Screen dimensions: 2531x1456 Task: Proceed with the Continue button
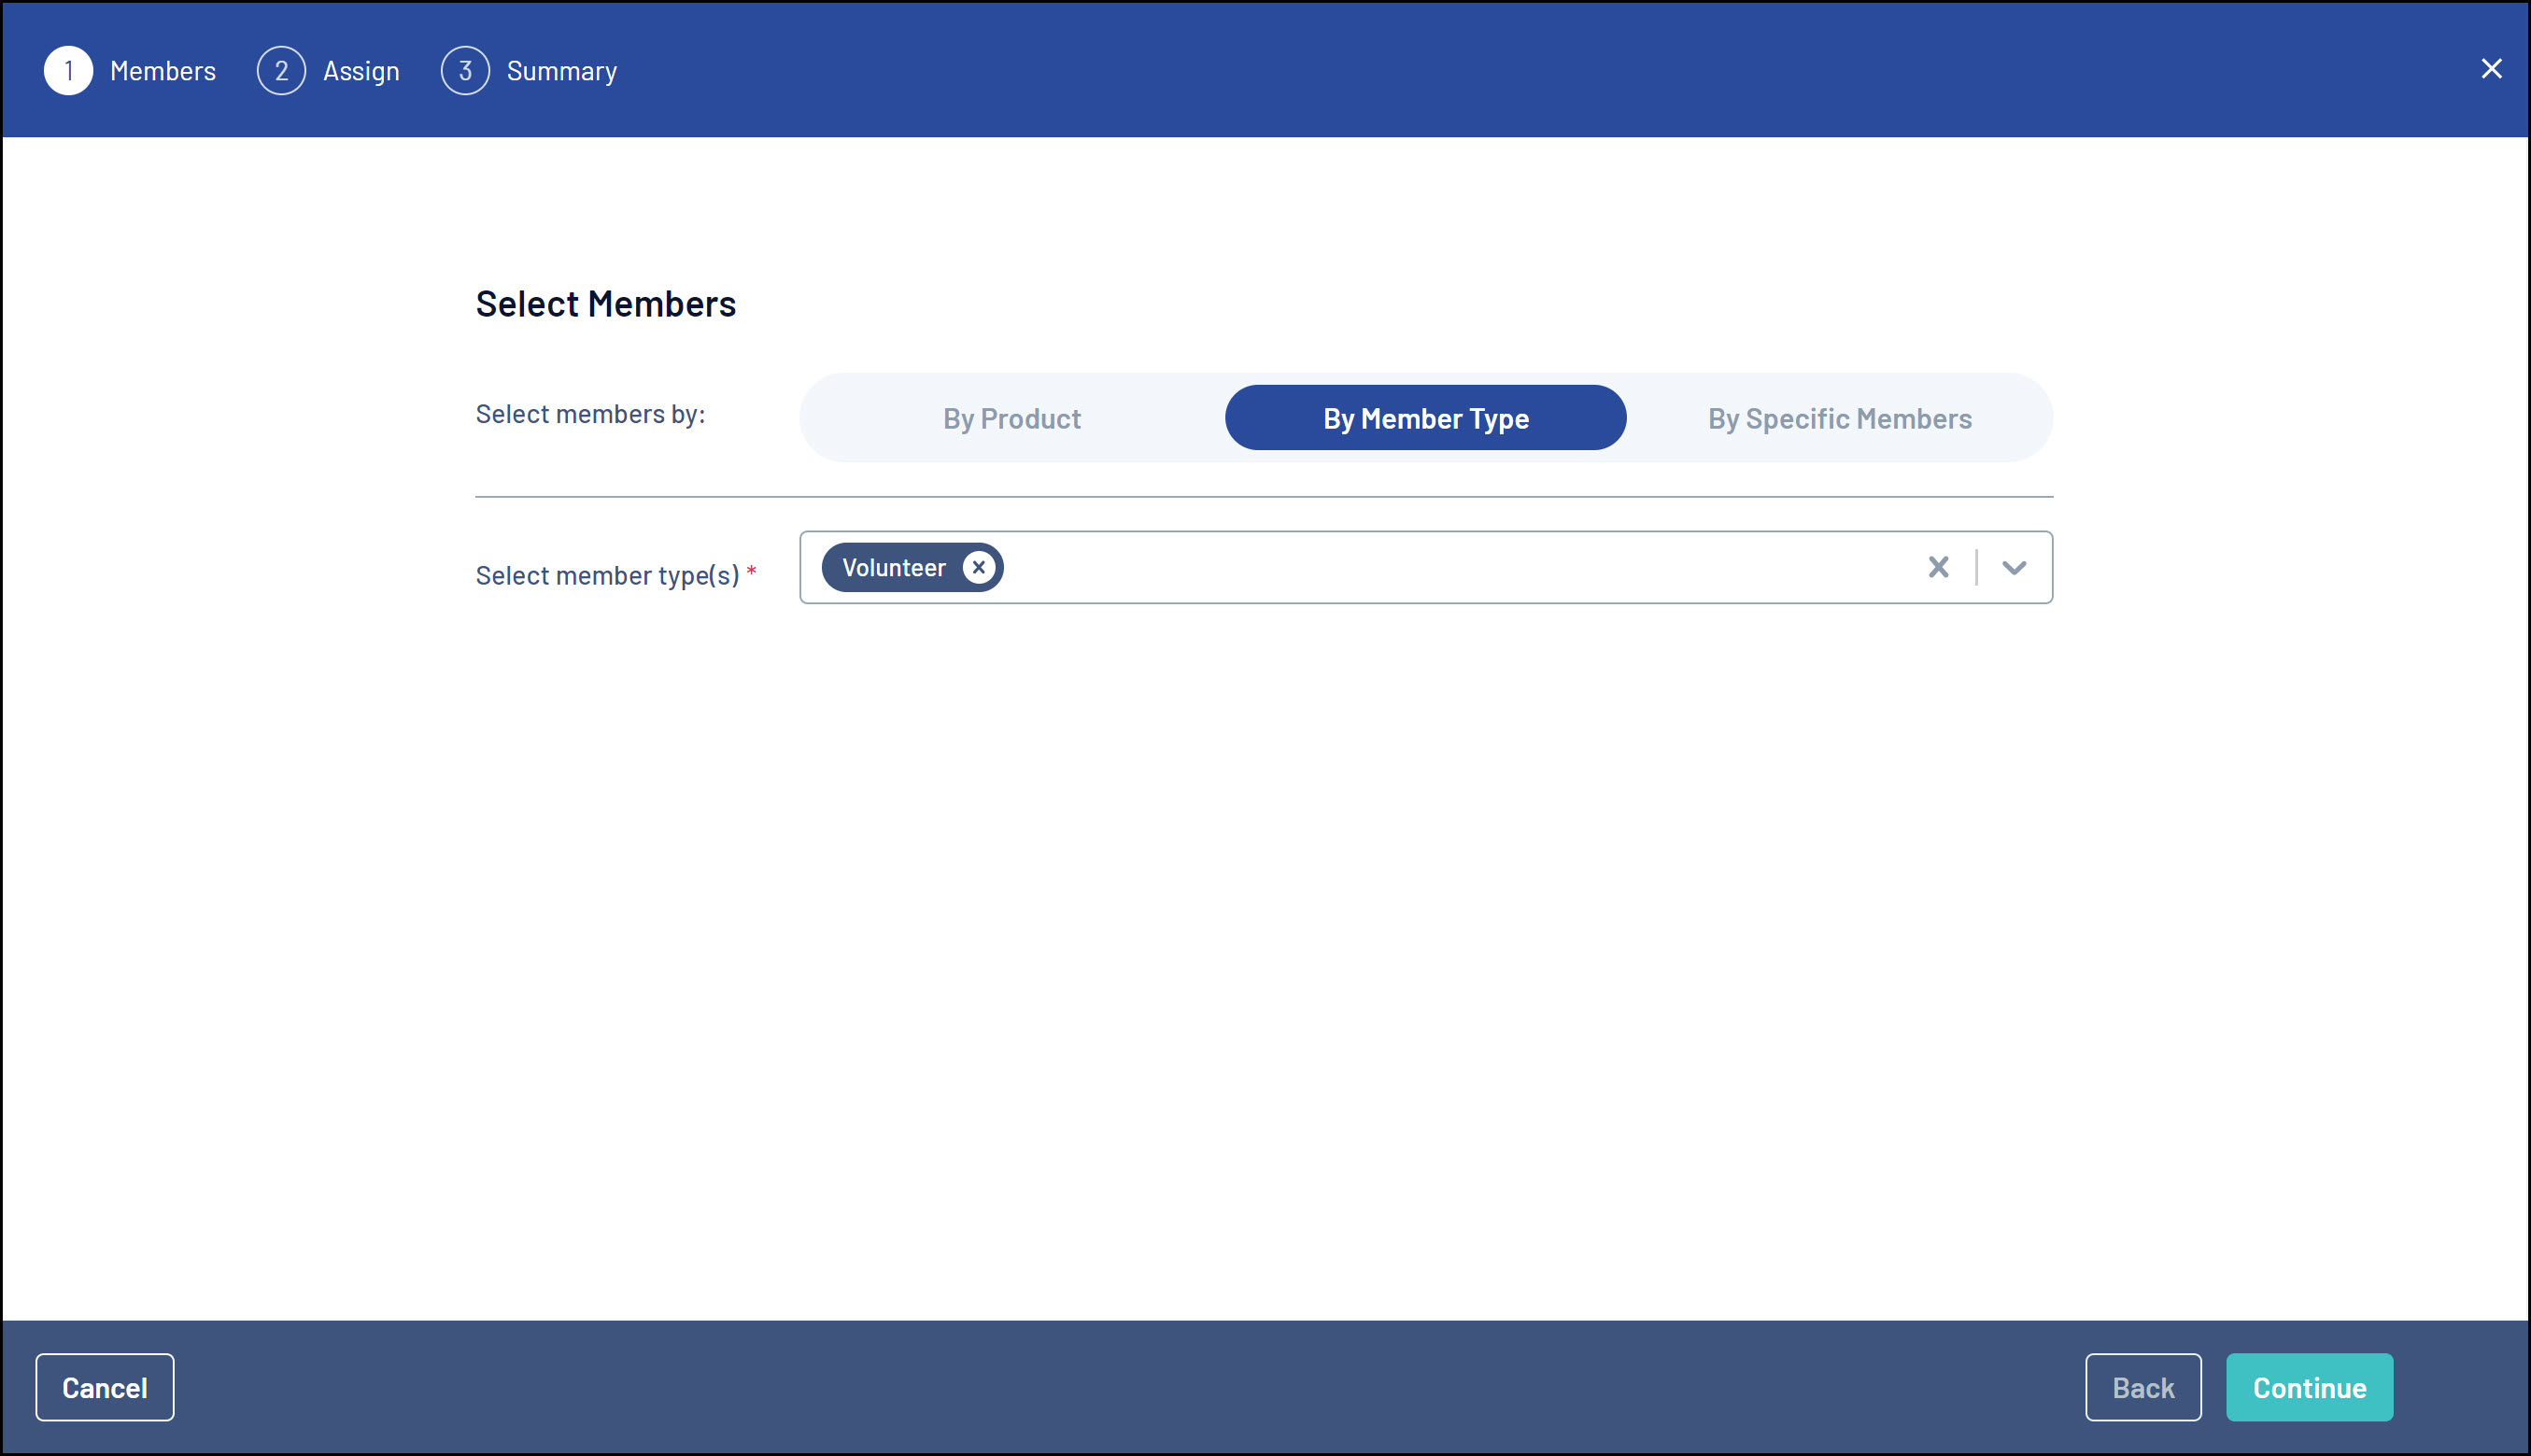(2308, 1388)
